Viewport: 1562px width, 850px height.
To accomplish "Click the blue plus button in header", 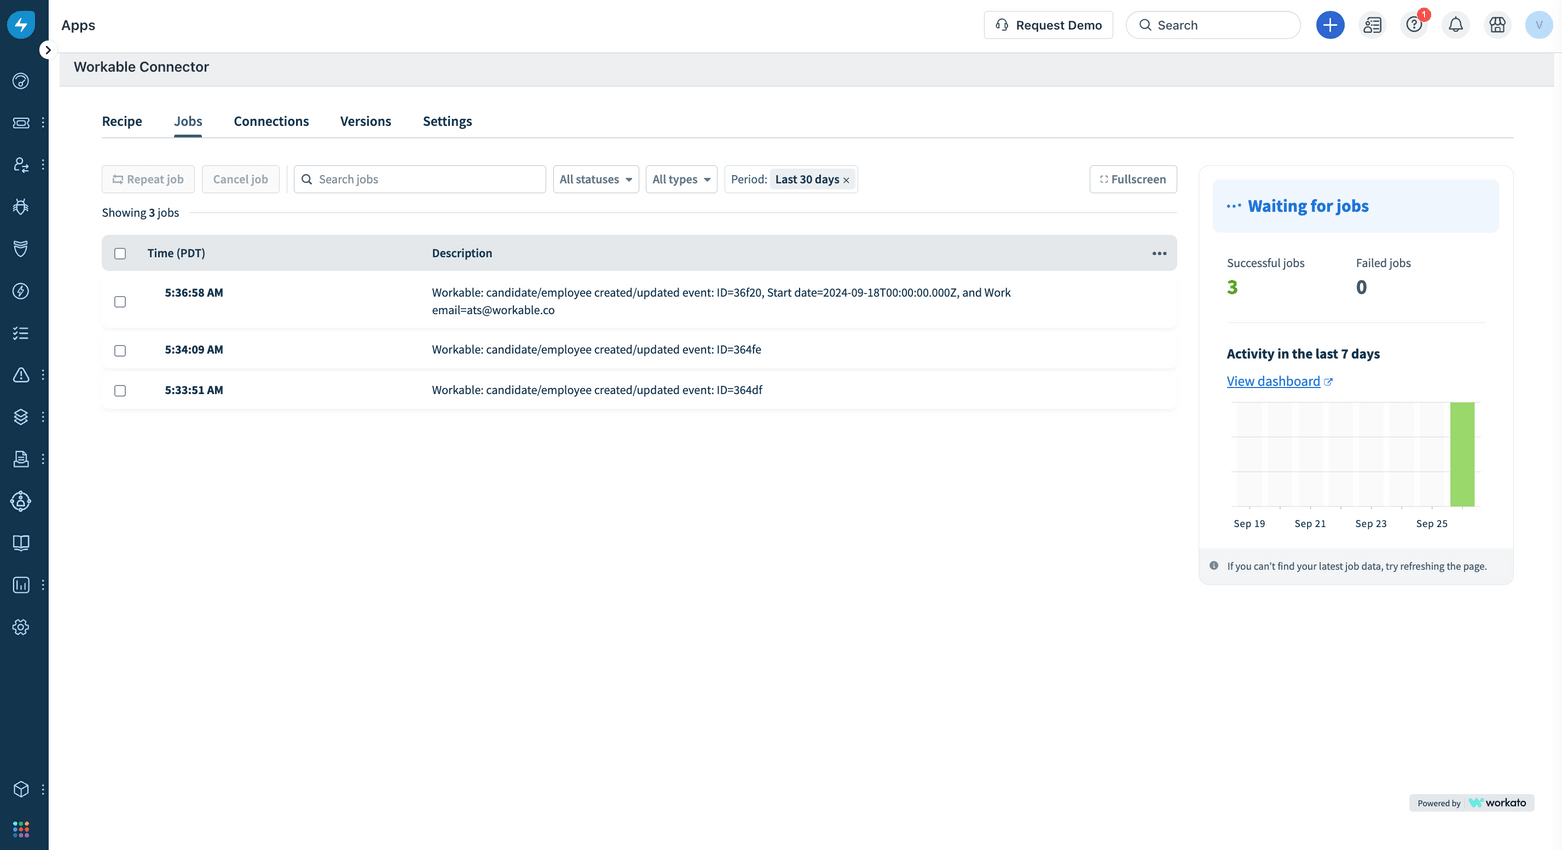I will [1330, 25].
